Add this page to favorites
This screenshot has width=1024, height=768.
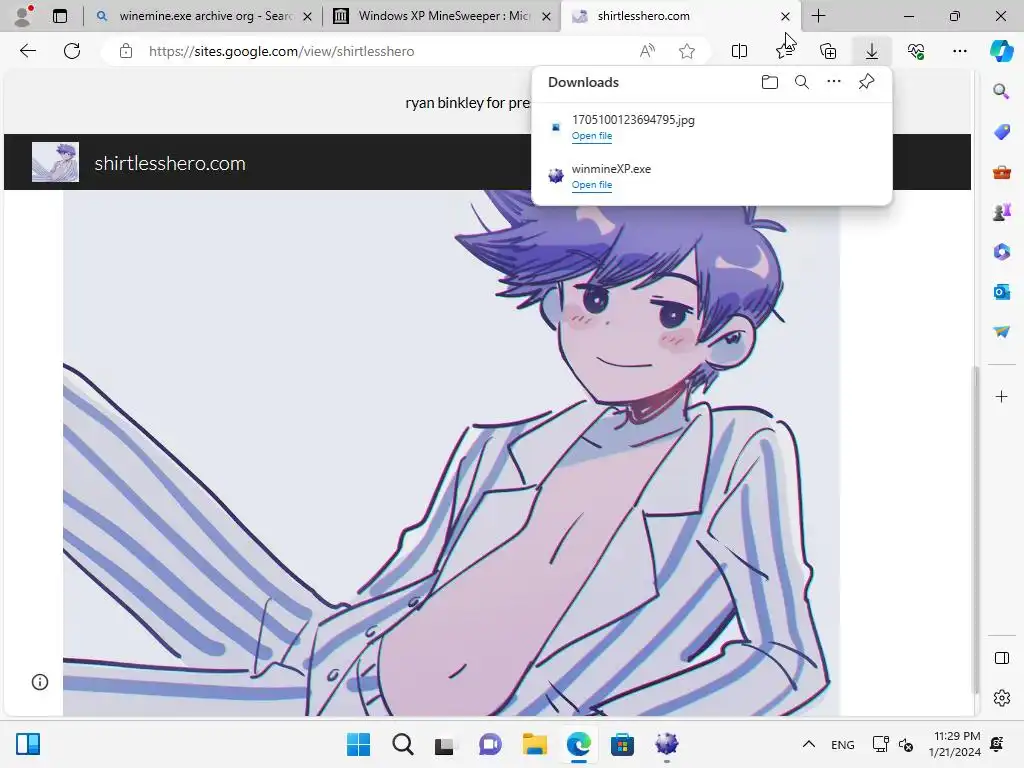686,51
